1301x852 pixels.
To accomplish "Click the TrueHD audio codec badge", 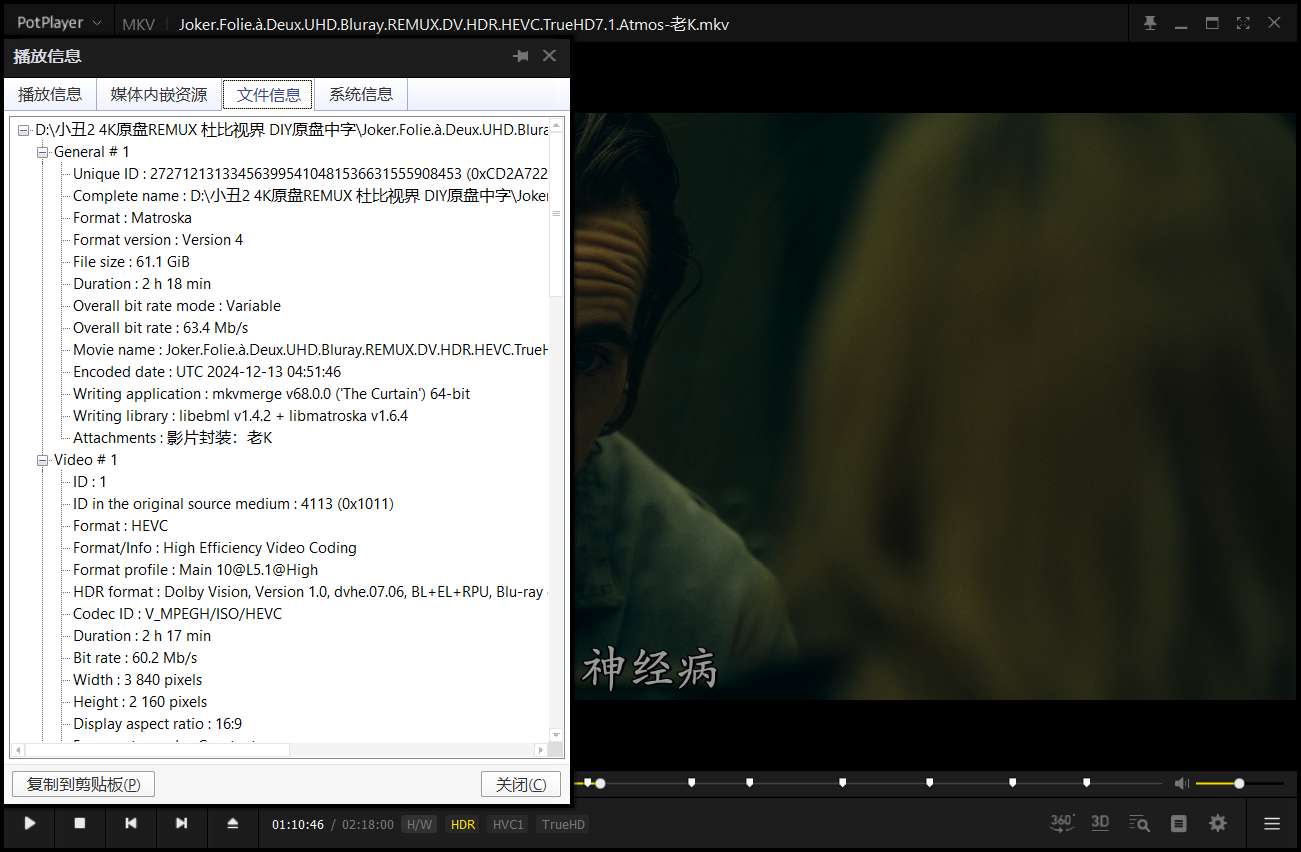I will [563, 825].
